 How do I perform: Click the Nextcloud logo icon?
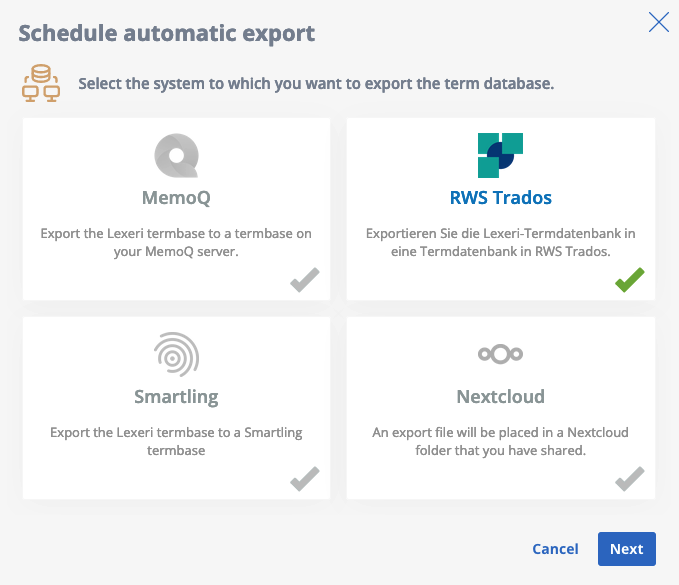[500, 354]
